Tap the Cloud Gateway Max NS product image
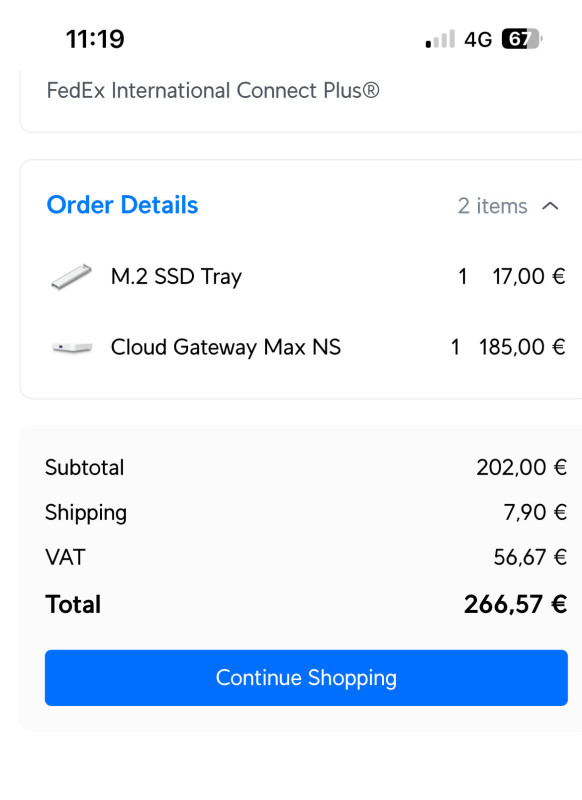 pos(72,347)
